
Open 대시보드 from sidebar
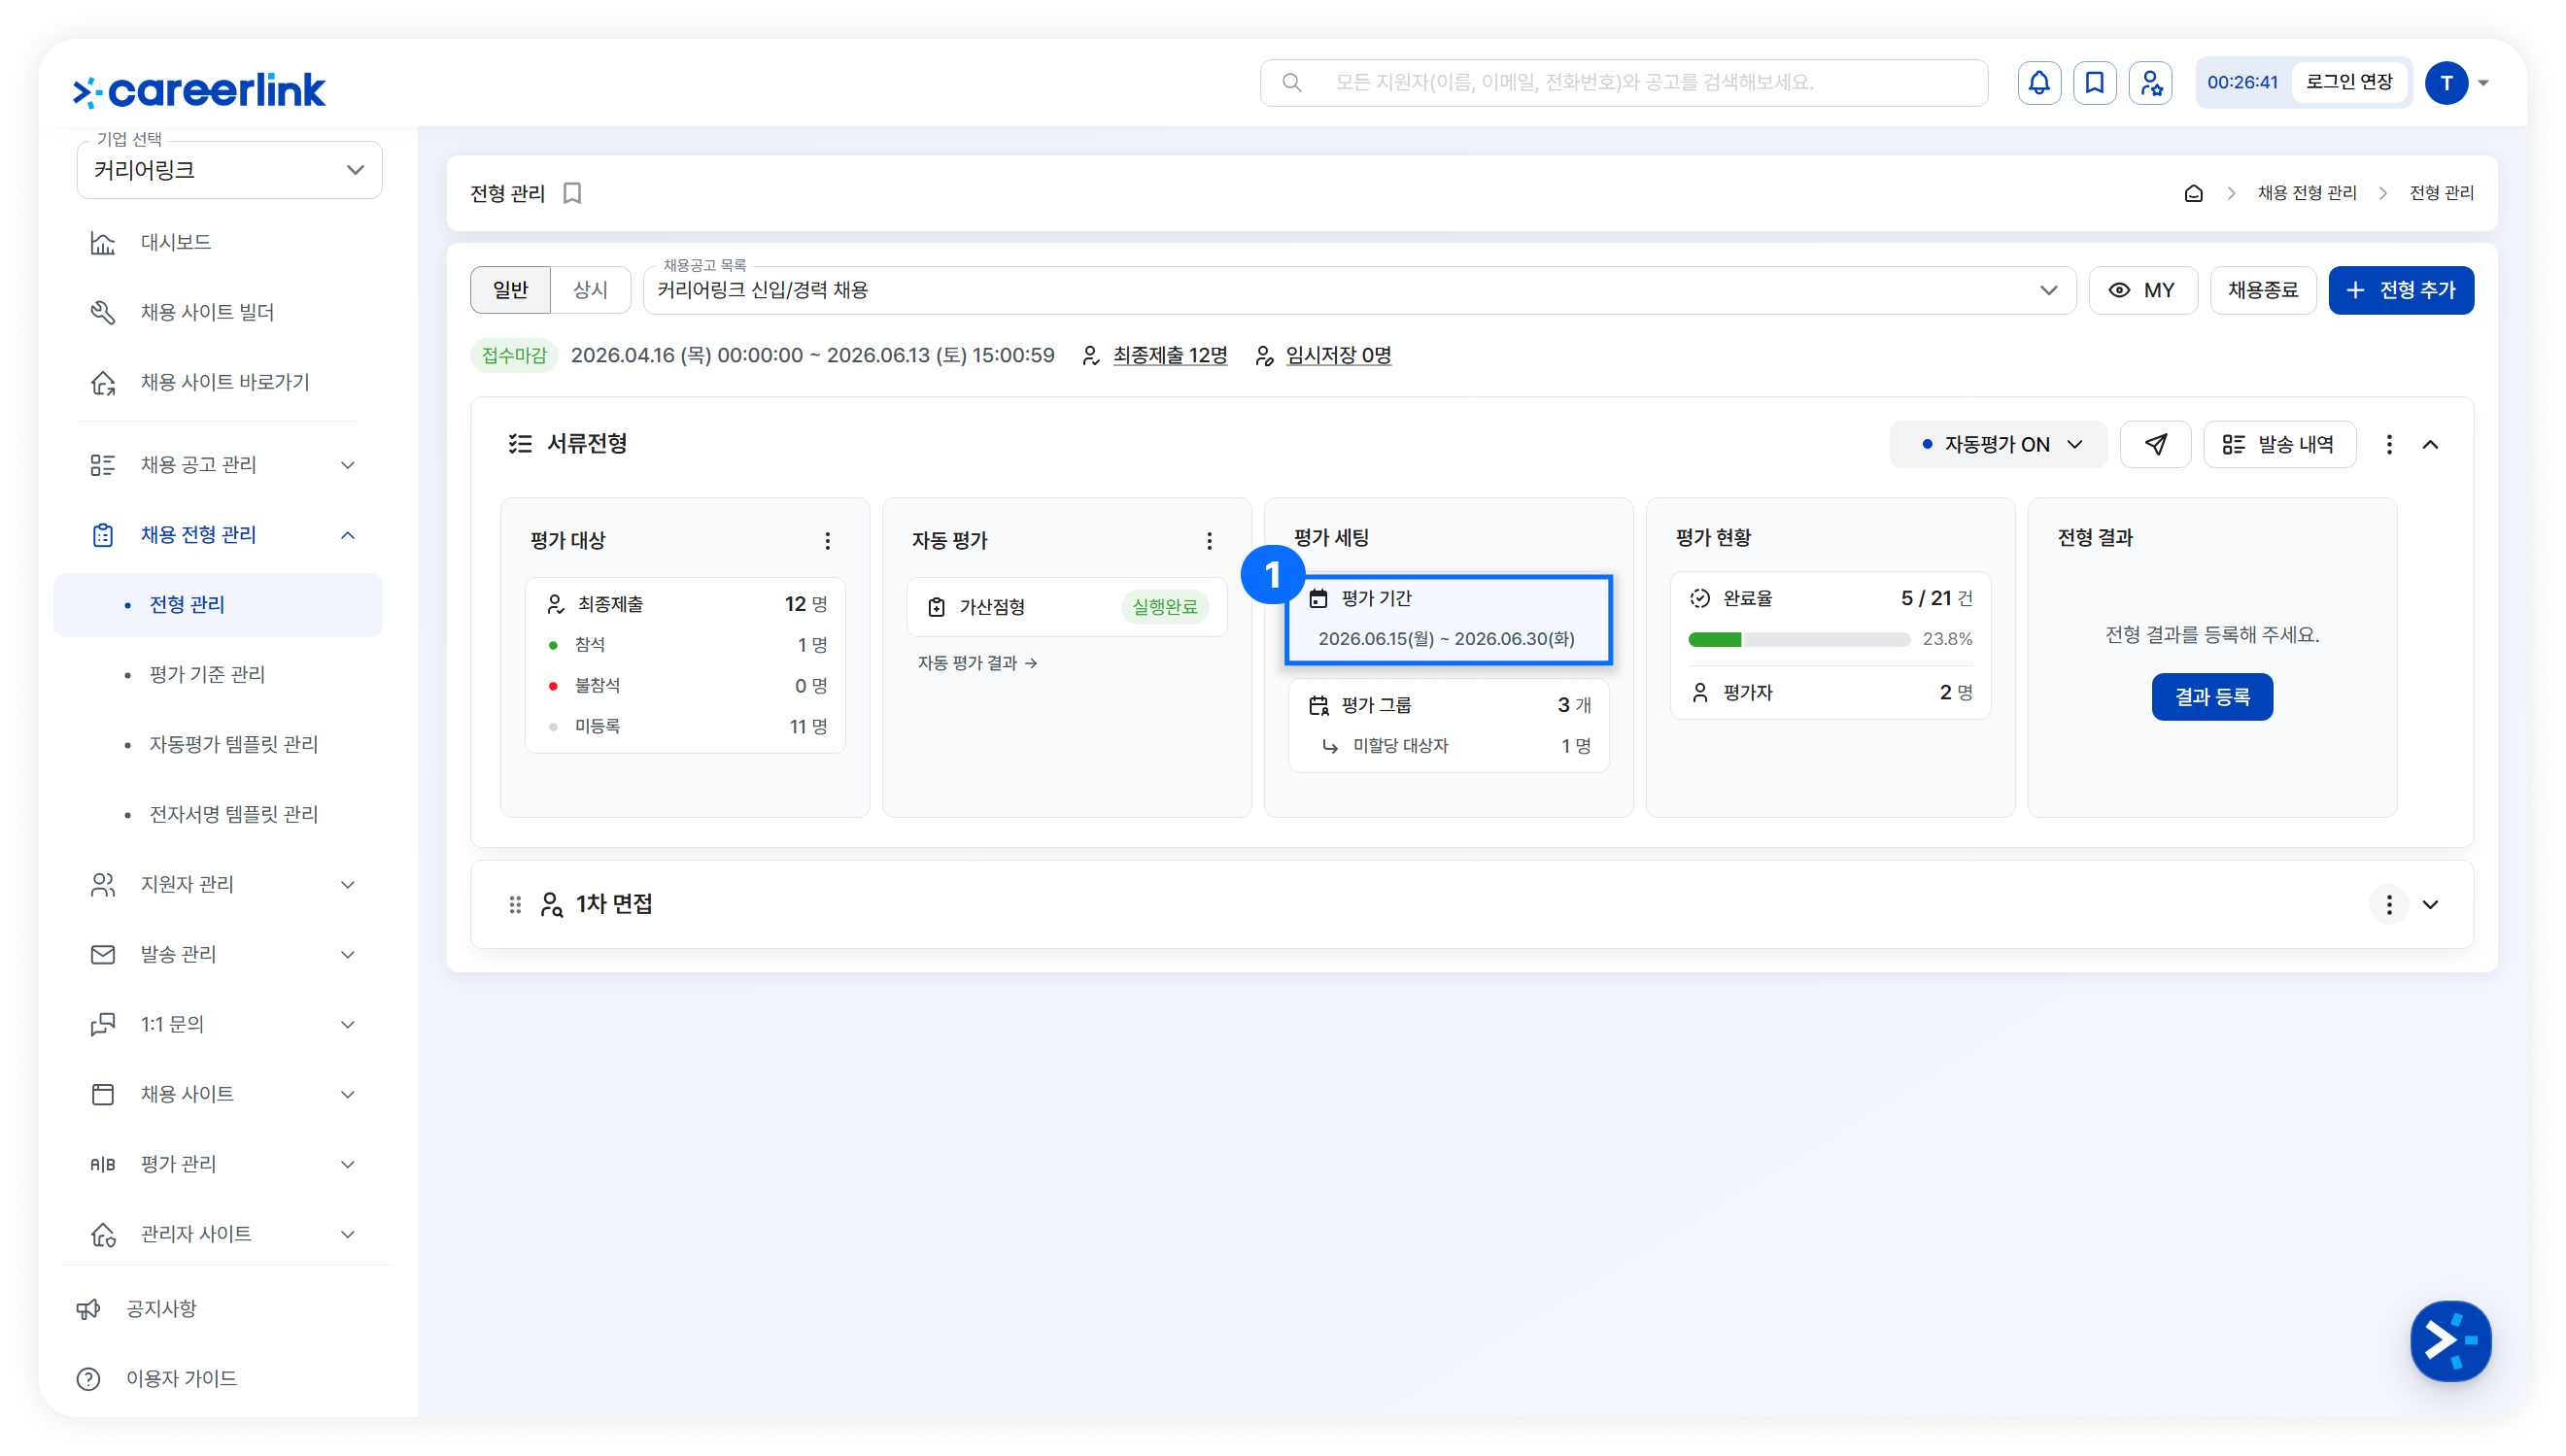[x=219, y=243]
